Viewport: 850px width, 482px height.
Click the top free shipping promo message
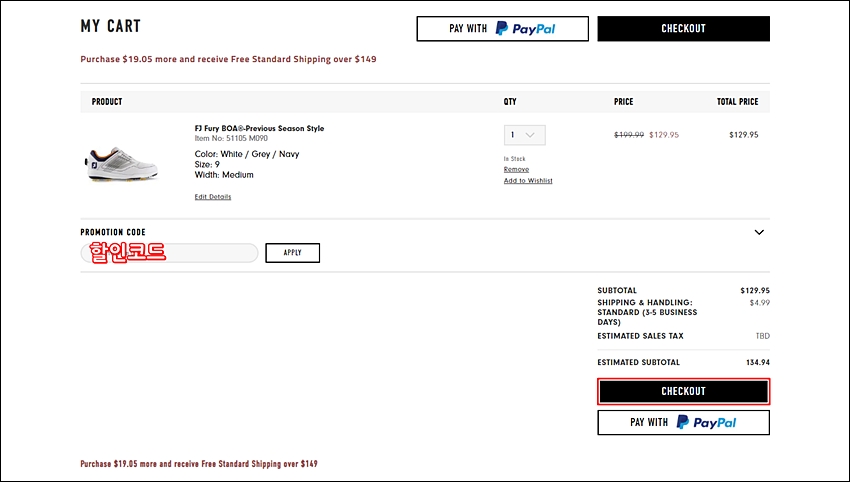pyautogui.click(x=228, y=59)
